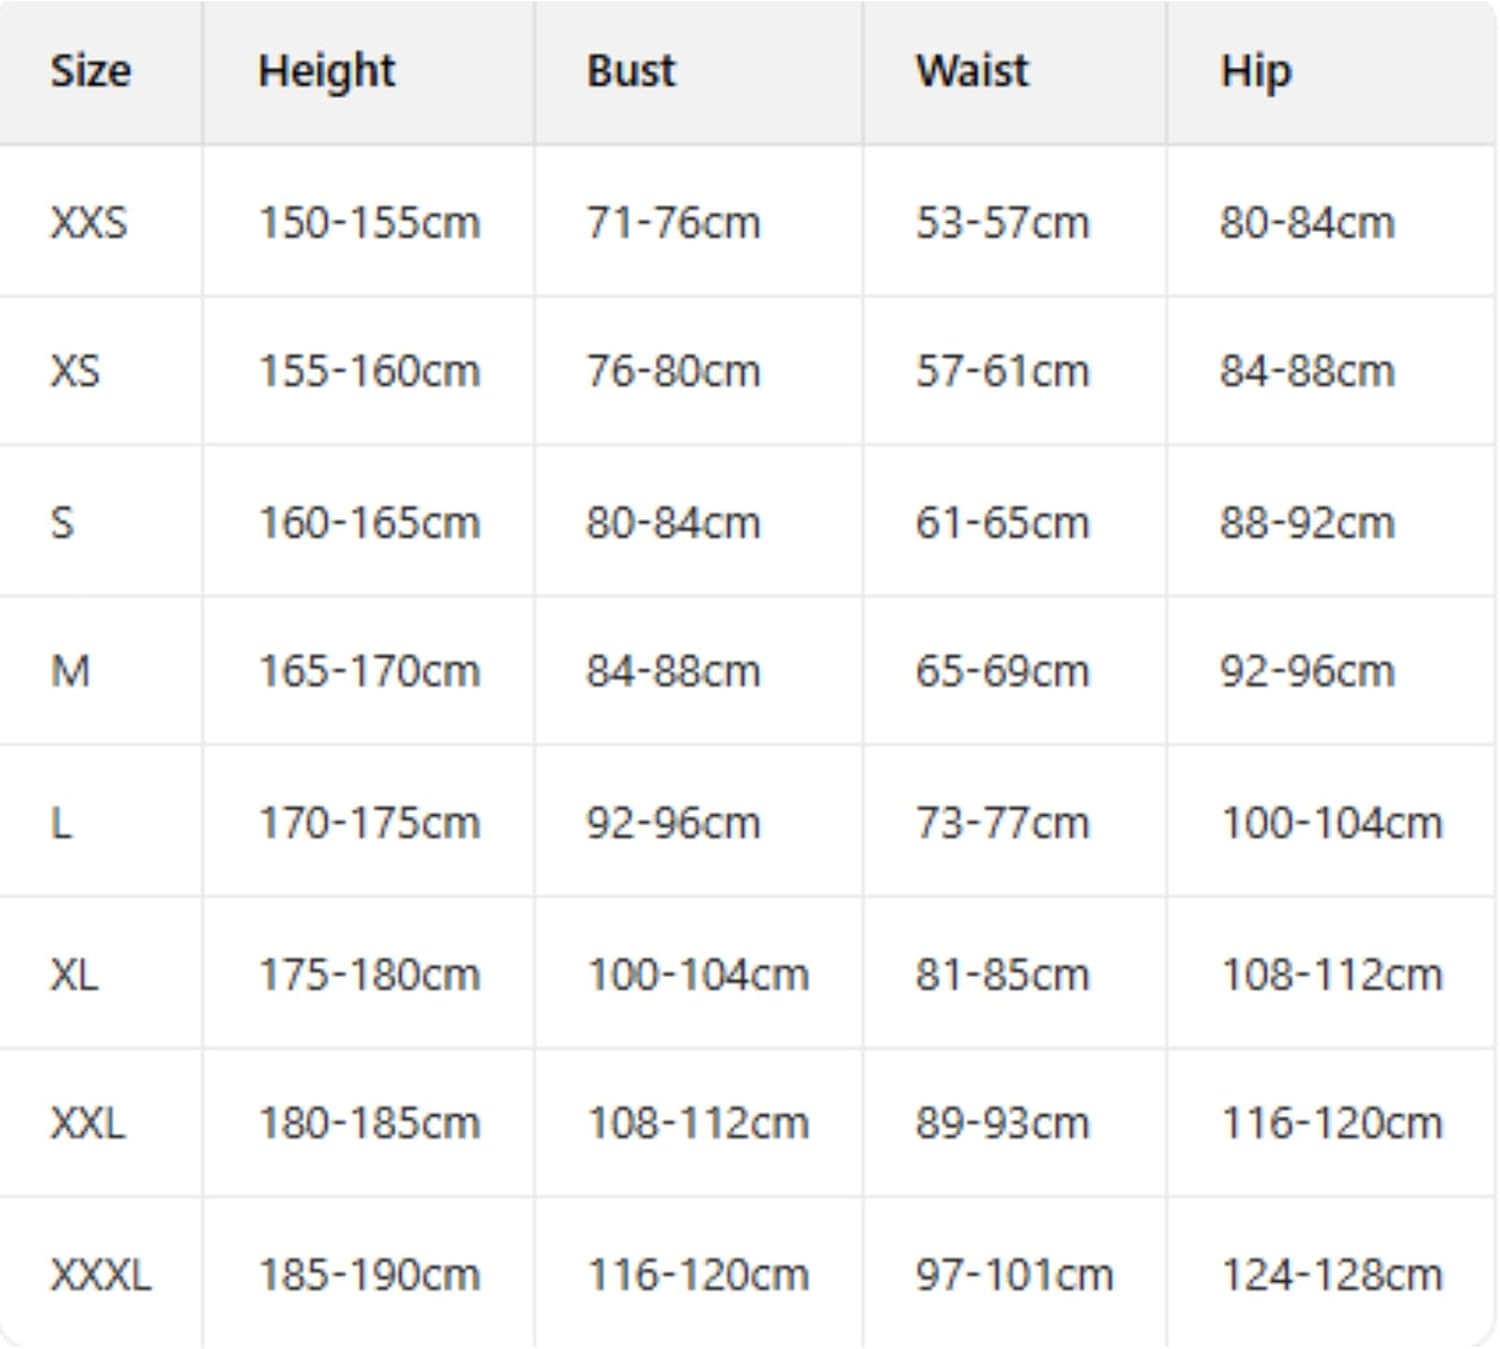Click the bust value for size XS

coord(673,371)
